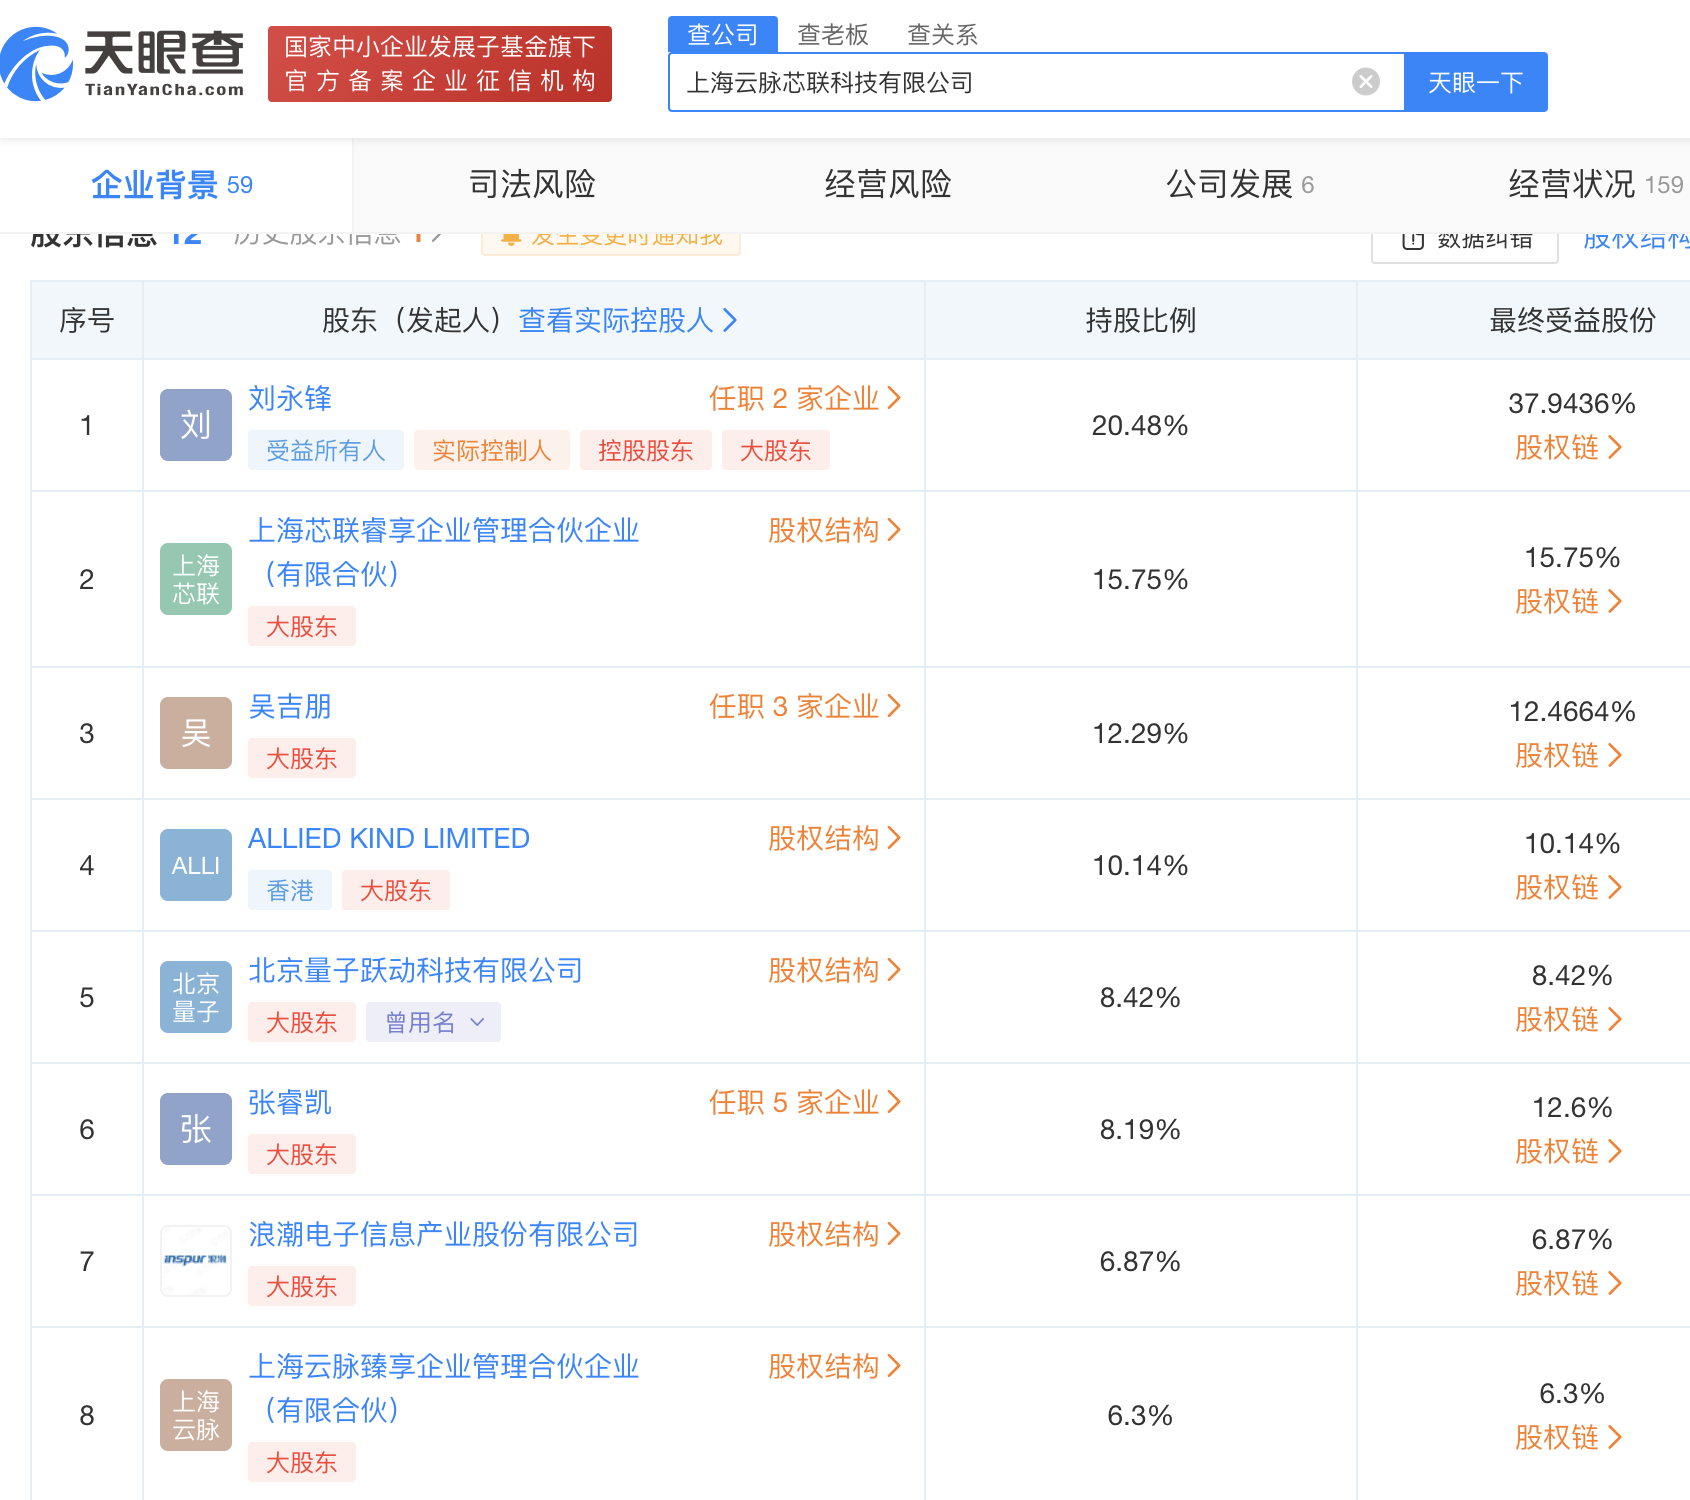Screen dimensions: 1690x1500
Task: Click the 控股股东 tag
Action: point(646,450)
